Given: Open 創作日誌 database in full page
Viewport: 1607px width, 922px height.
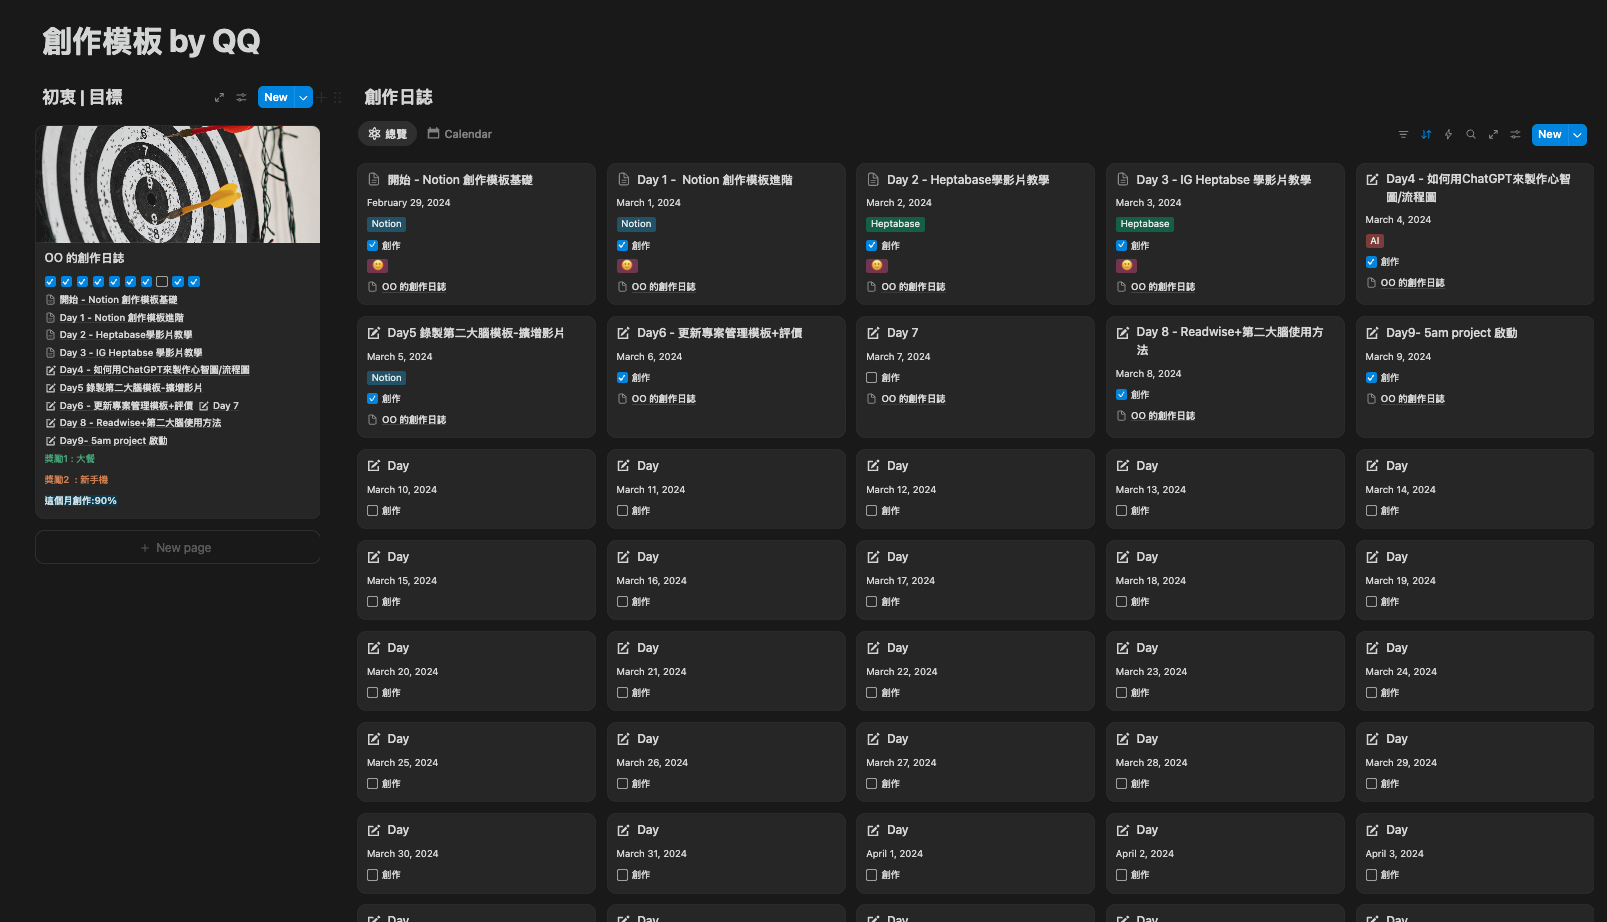Looking at the screenshot, I should [1493, 135].
